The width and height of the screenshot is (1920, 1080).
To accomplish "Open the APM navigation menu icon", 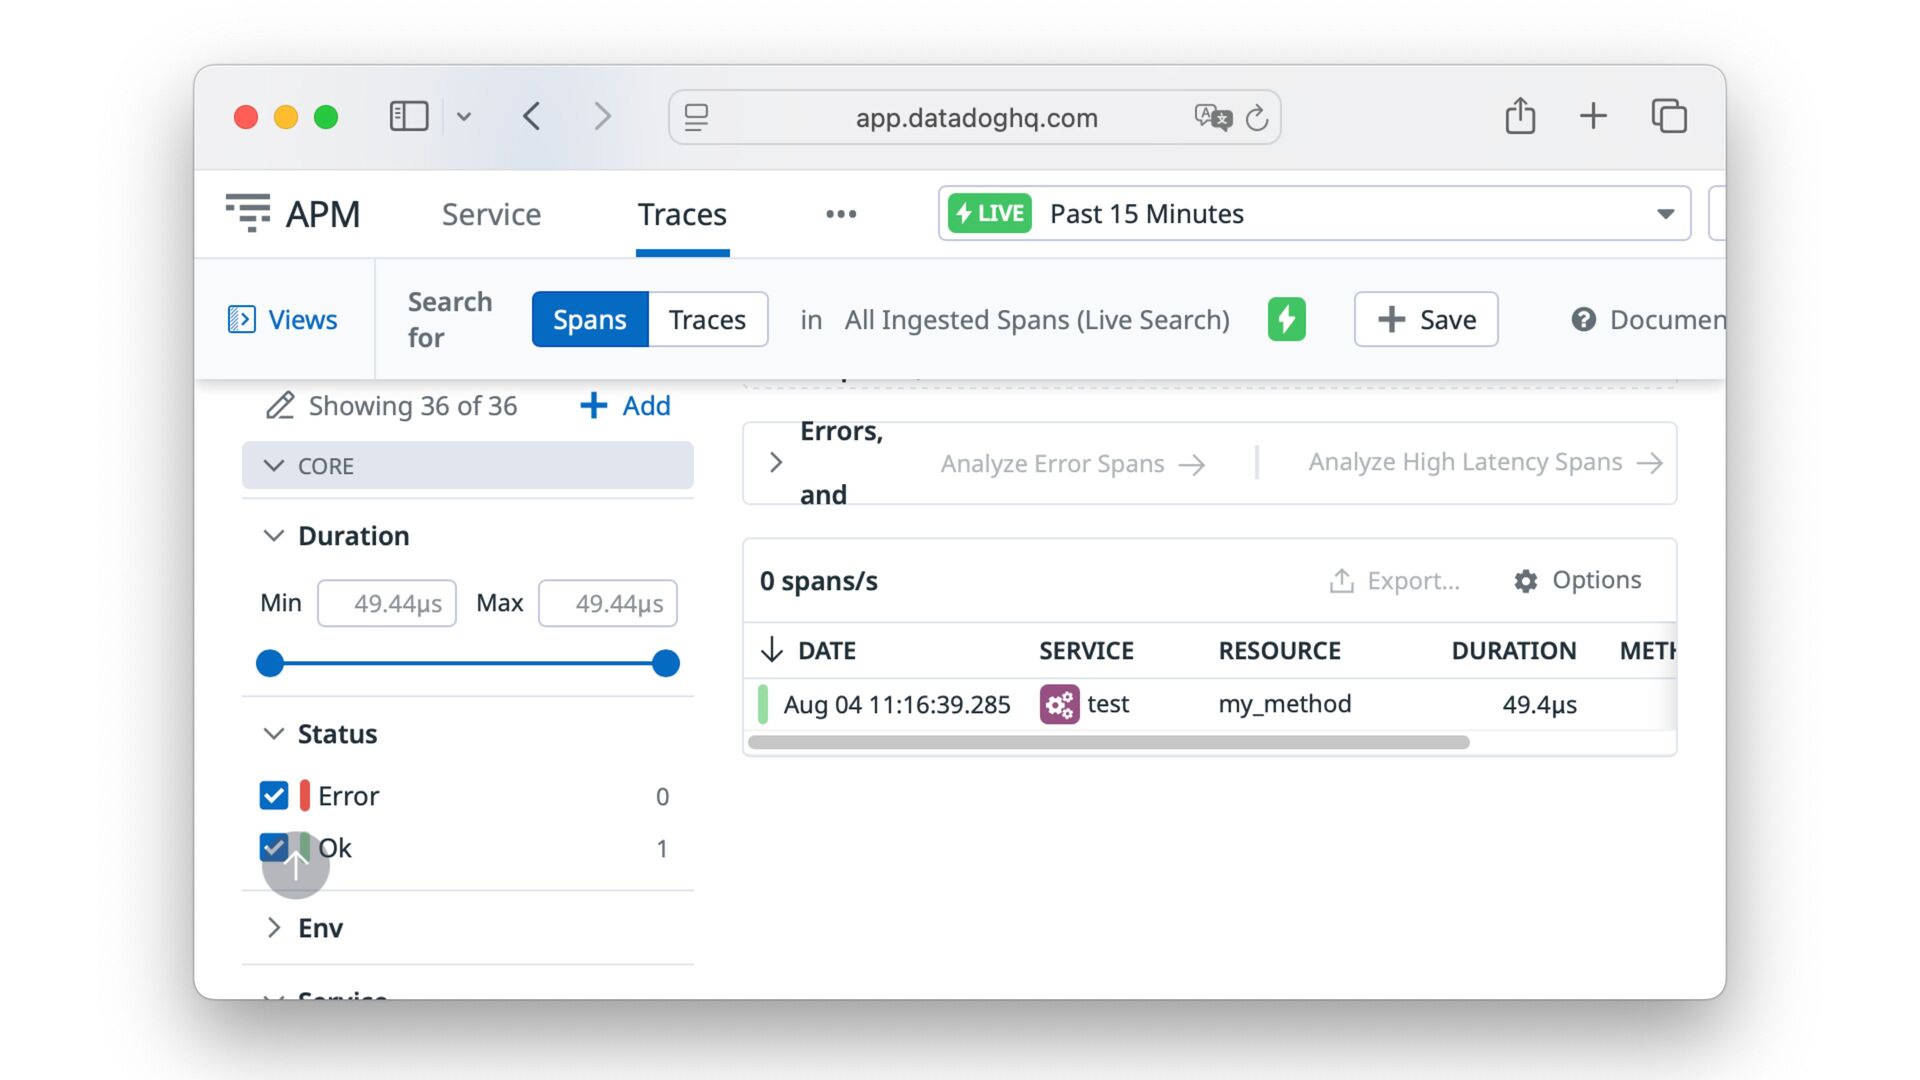I will point(248,213).
